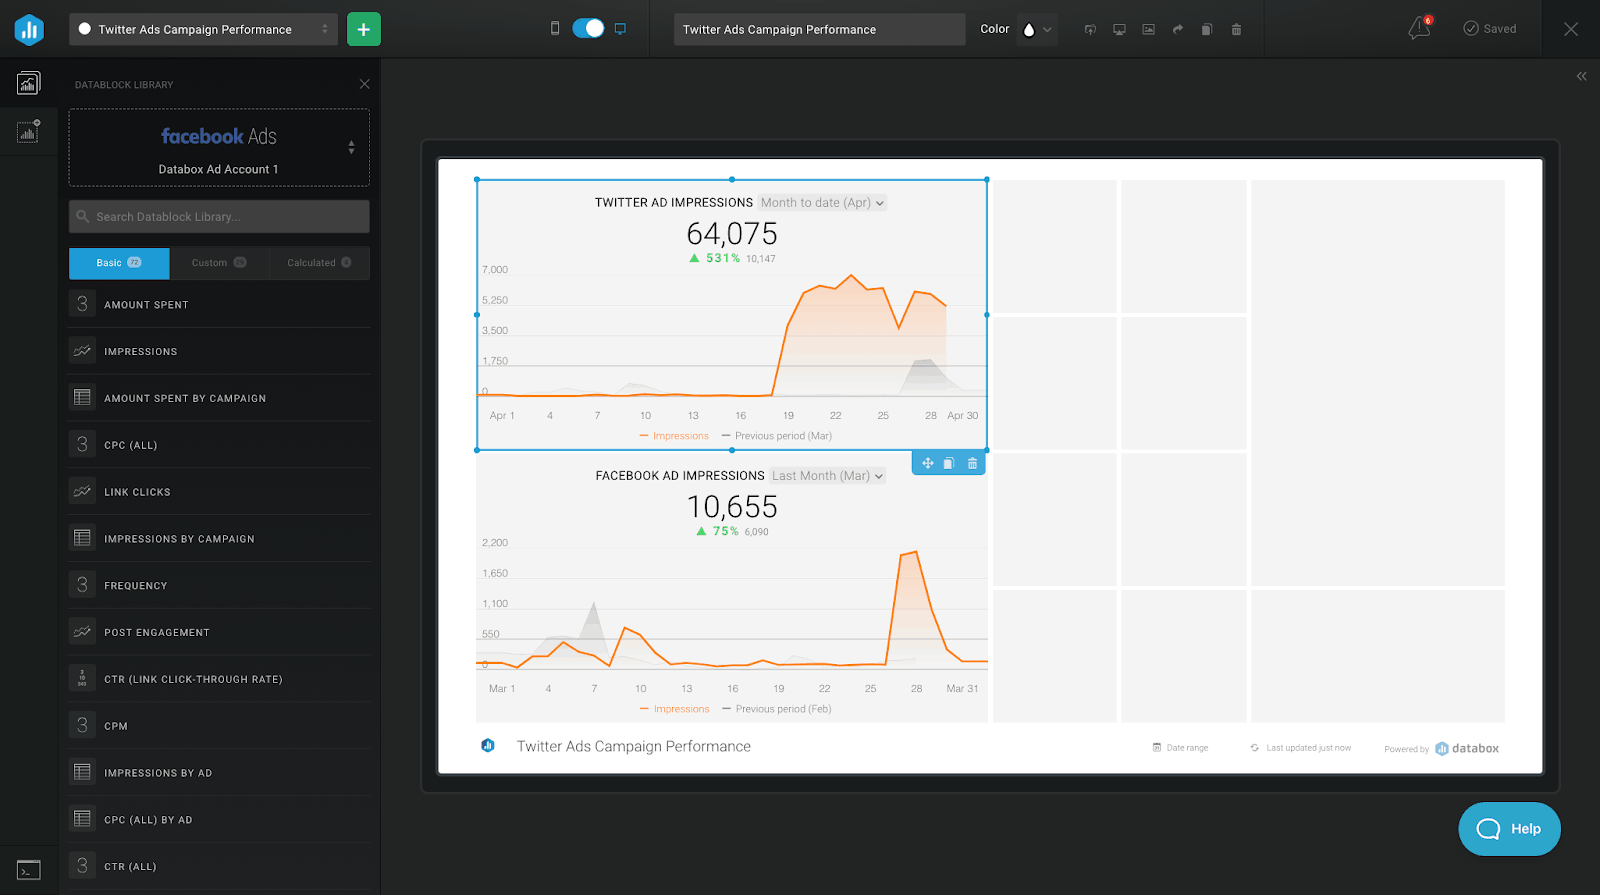Viewport: 1600px width, 895px height.
Task: Click the Impressions line chart icon
Action: click(x=82, y=351)
